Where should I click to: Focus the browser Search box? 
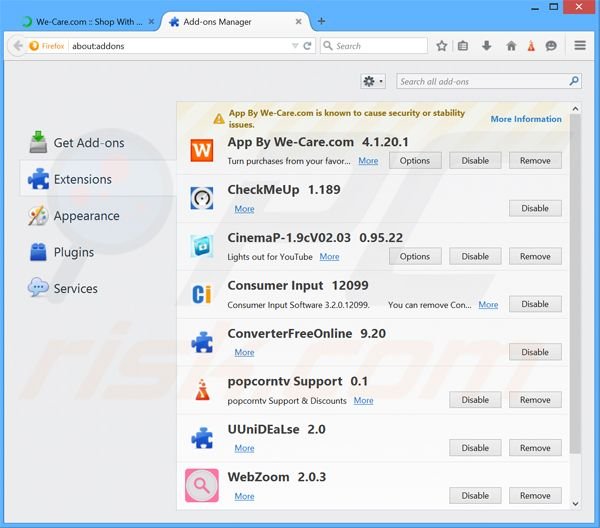click(374, 46)
